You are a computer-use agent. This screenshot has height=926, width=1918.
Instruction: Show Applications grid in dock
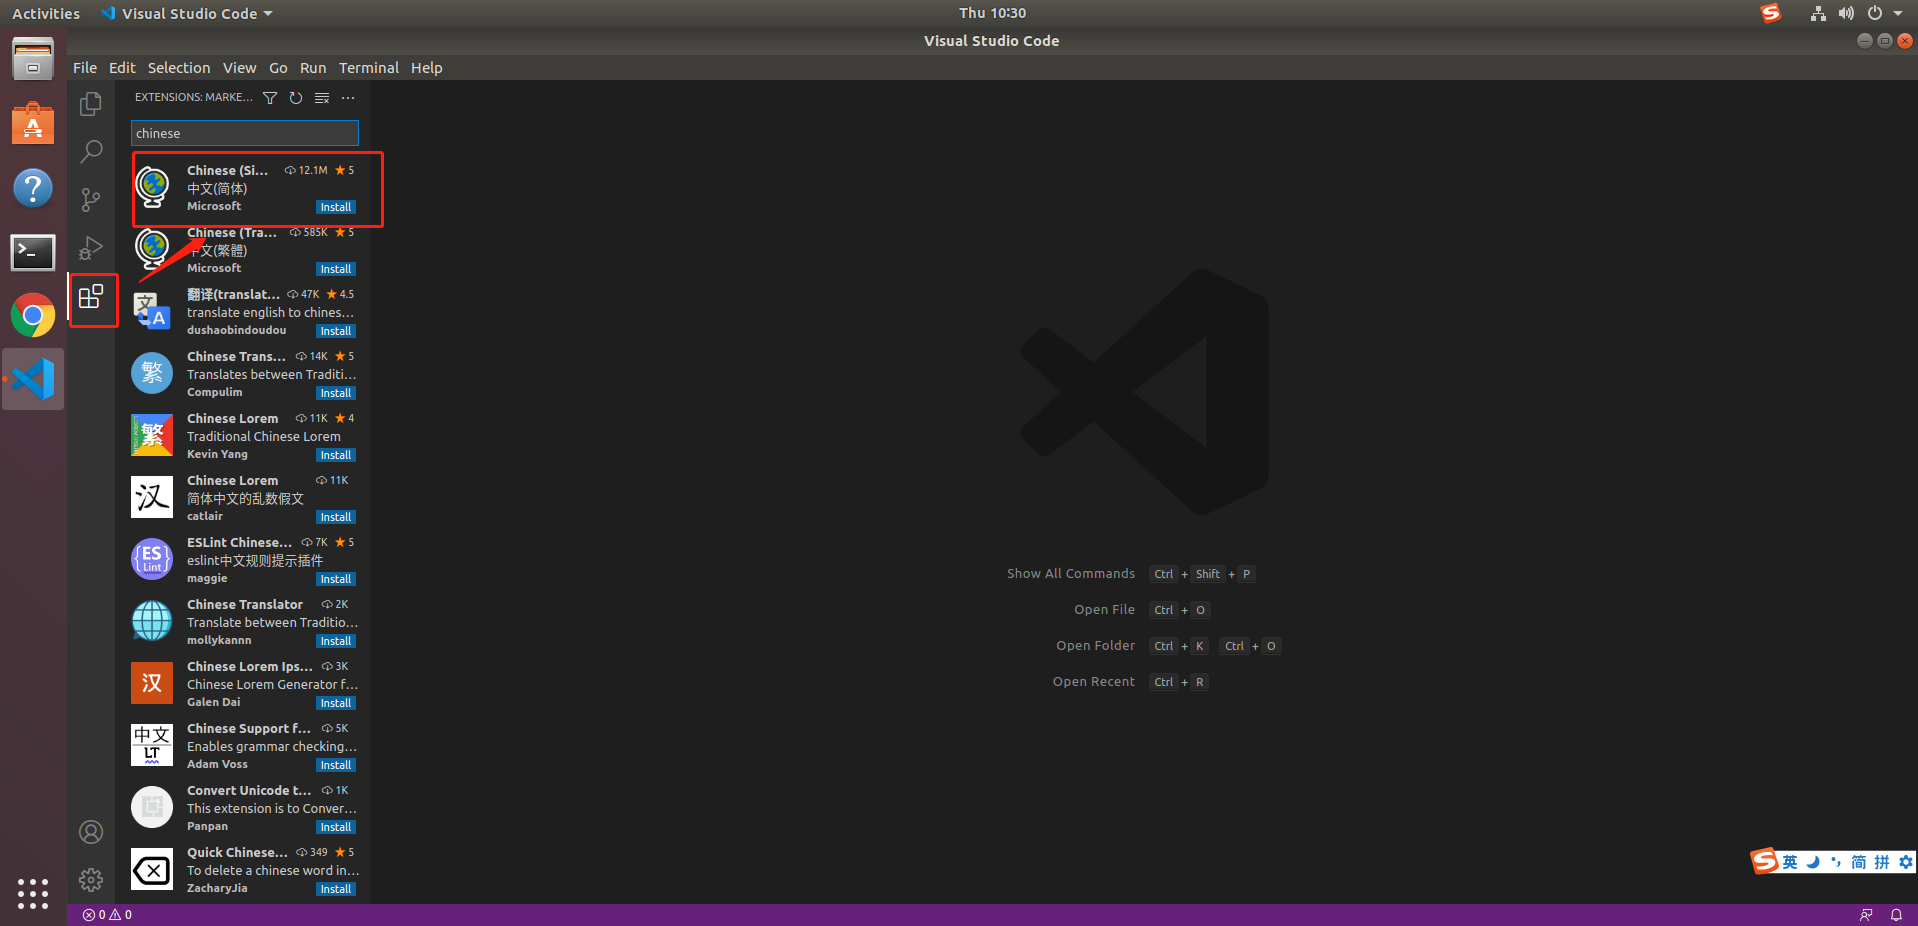(33, 893)
